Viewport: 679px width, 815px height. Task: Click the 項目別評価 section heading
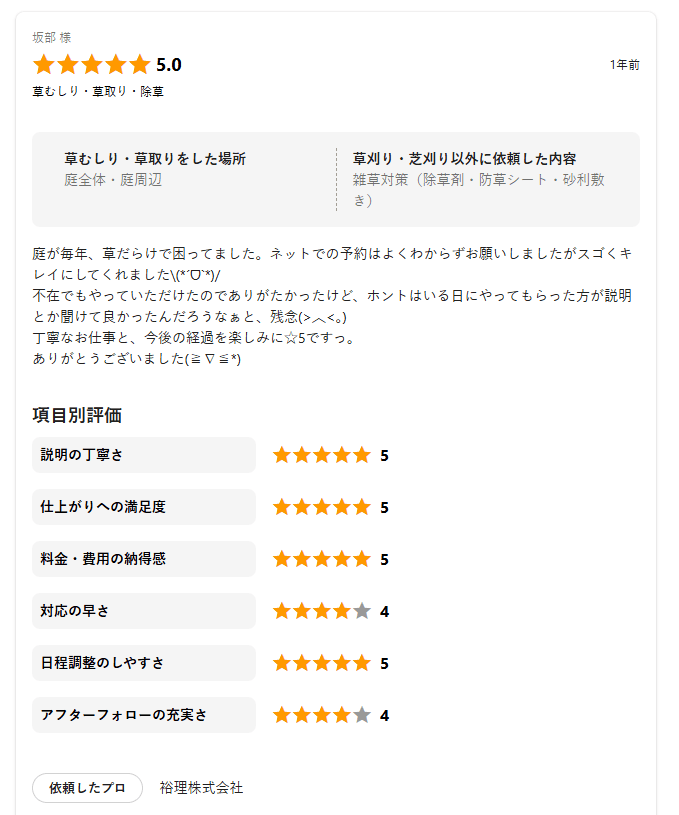[77, 415]
